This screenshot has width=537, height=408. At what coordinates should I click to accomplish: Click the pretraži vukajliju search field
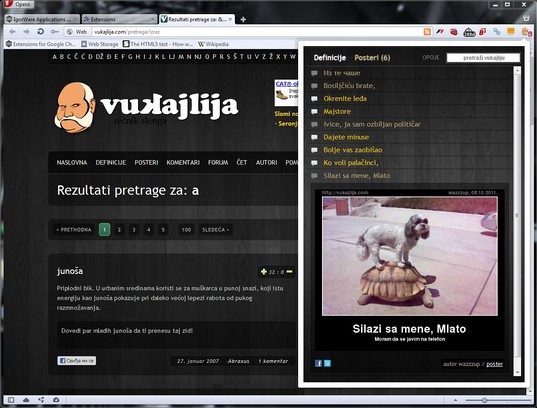483,58
